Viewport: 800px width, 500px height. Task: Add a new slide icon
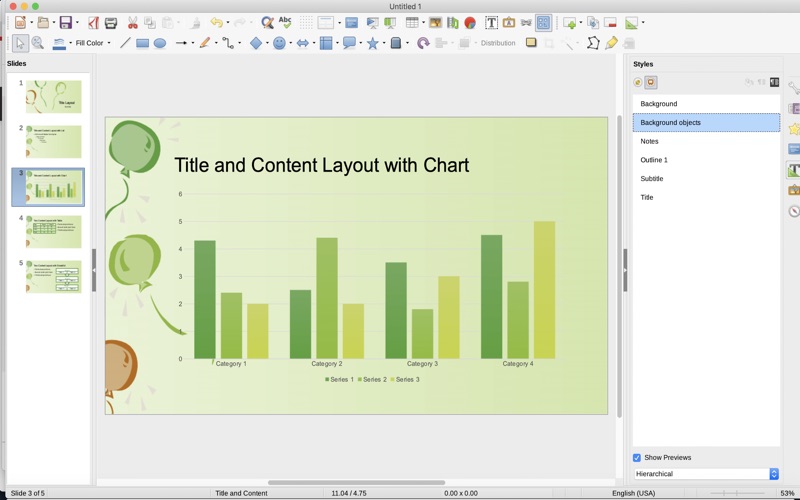569,22
